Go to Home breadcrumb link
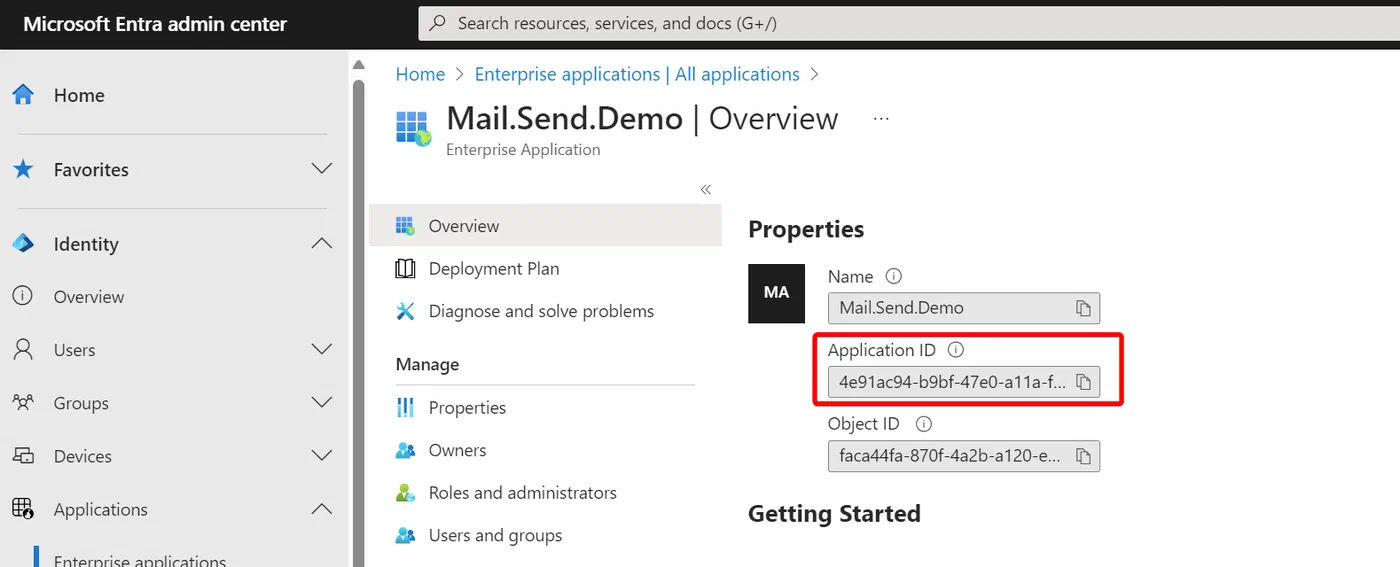1400x567 pixels. pos(420,74)
